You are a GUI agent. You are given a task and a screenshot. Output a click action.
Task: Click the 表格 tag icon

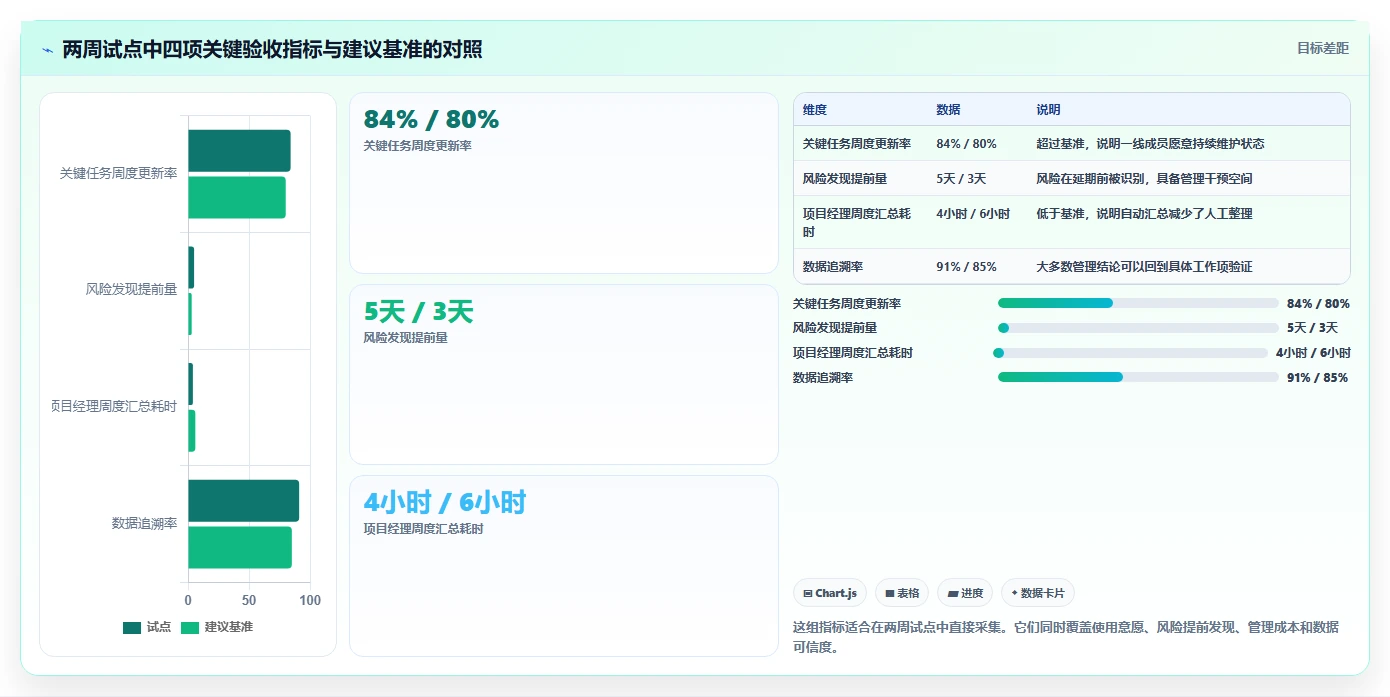point(889,593)
